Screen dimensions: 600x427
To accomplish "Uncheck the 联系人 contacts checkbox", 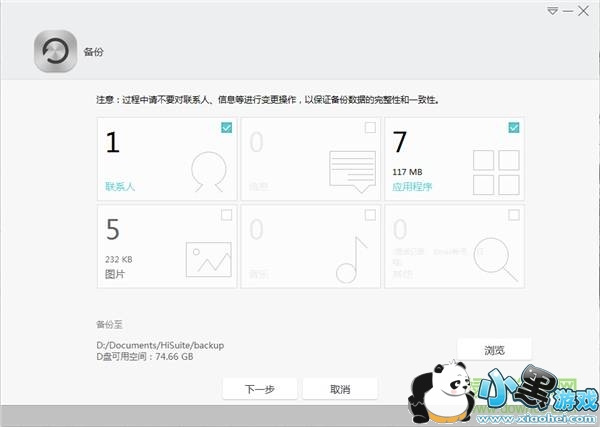I will point(227,127).
